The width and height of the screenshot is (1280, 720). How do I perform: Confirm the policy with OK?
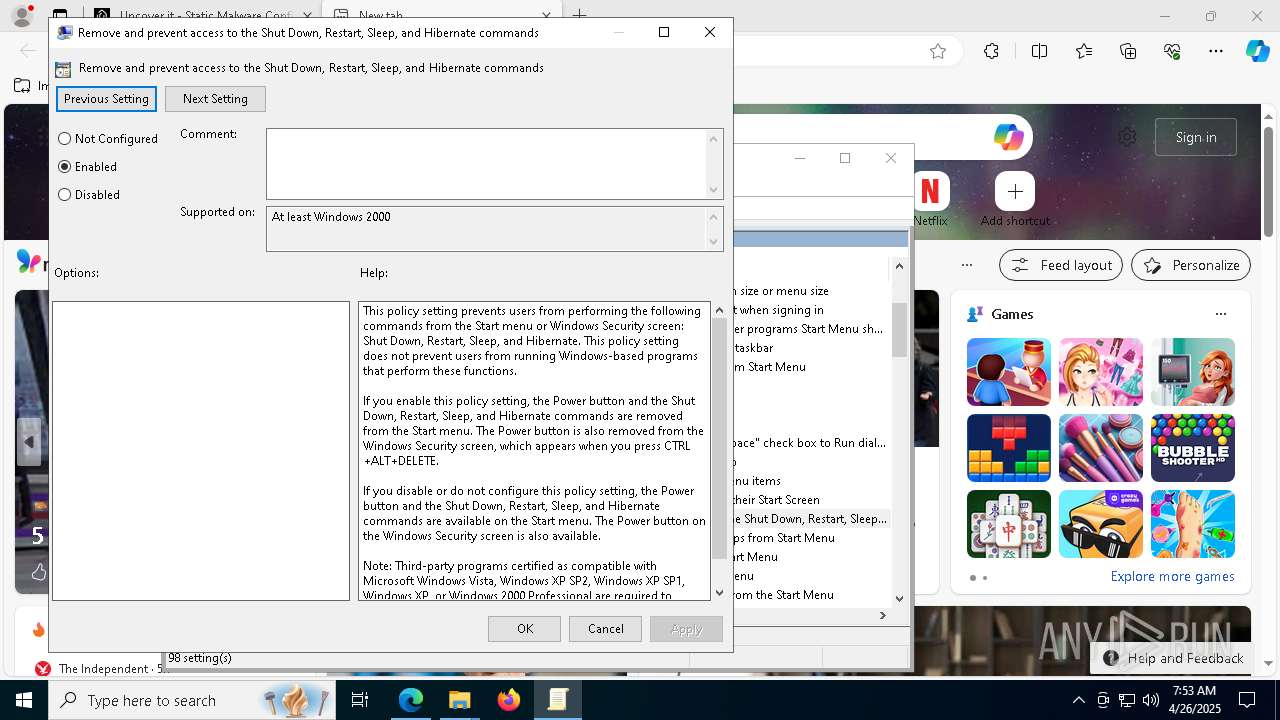point(525,629)
